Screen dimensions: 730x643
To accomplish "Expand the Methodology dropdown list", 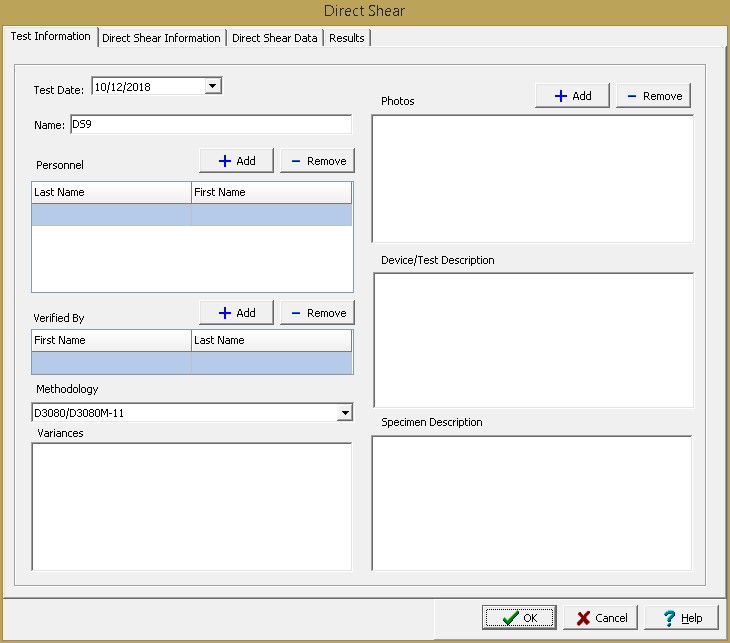I will pos(345,413).
